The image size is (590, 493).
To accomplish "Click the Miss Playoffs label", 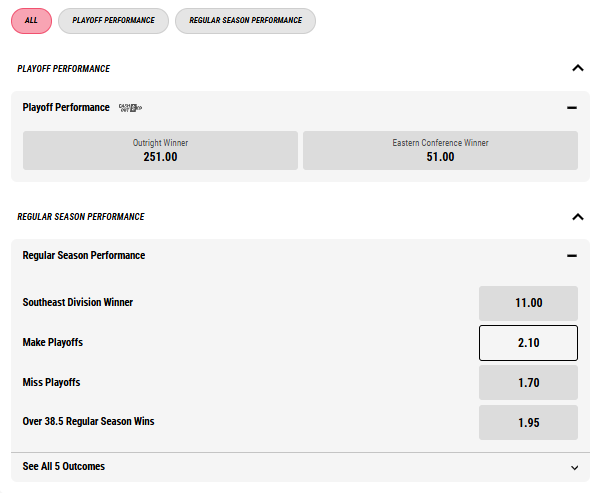I will pyautogui.click(x=51, y=382).
